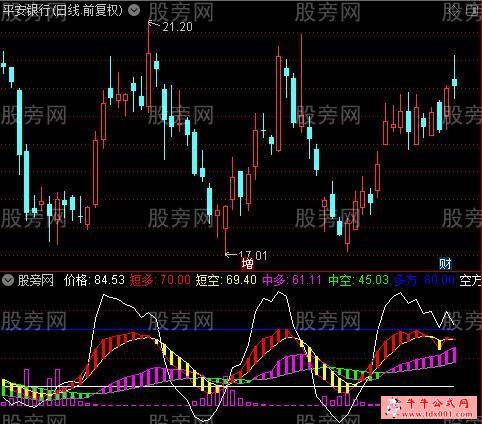Click the 价格: 84.53 value
Screen dimensions: 482x424
click(94, 280)
